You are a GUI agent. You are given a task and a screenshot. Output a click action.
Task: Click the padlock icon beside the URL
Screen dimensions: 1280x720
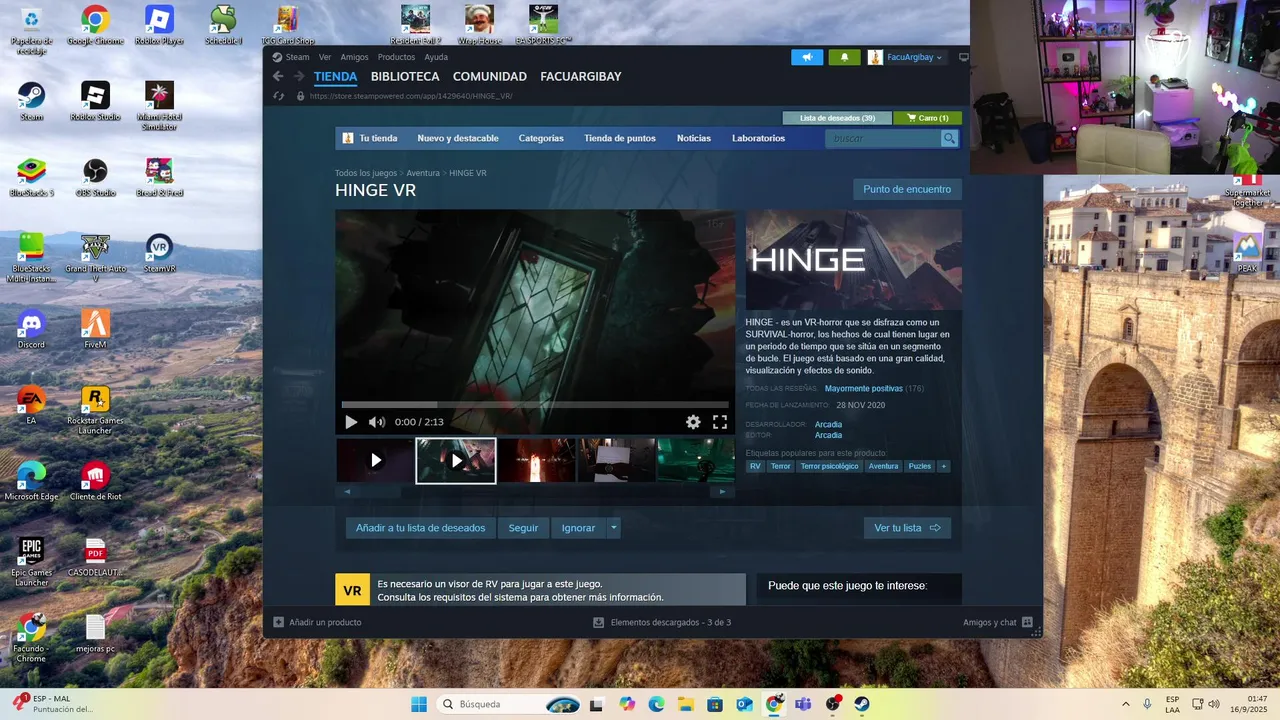pyautogui.click(x=300, y=96)
